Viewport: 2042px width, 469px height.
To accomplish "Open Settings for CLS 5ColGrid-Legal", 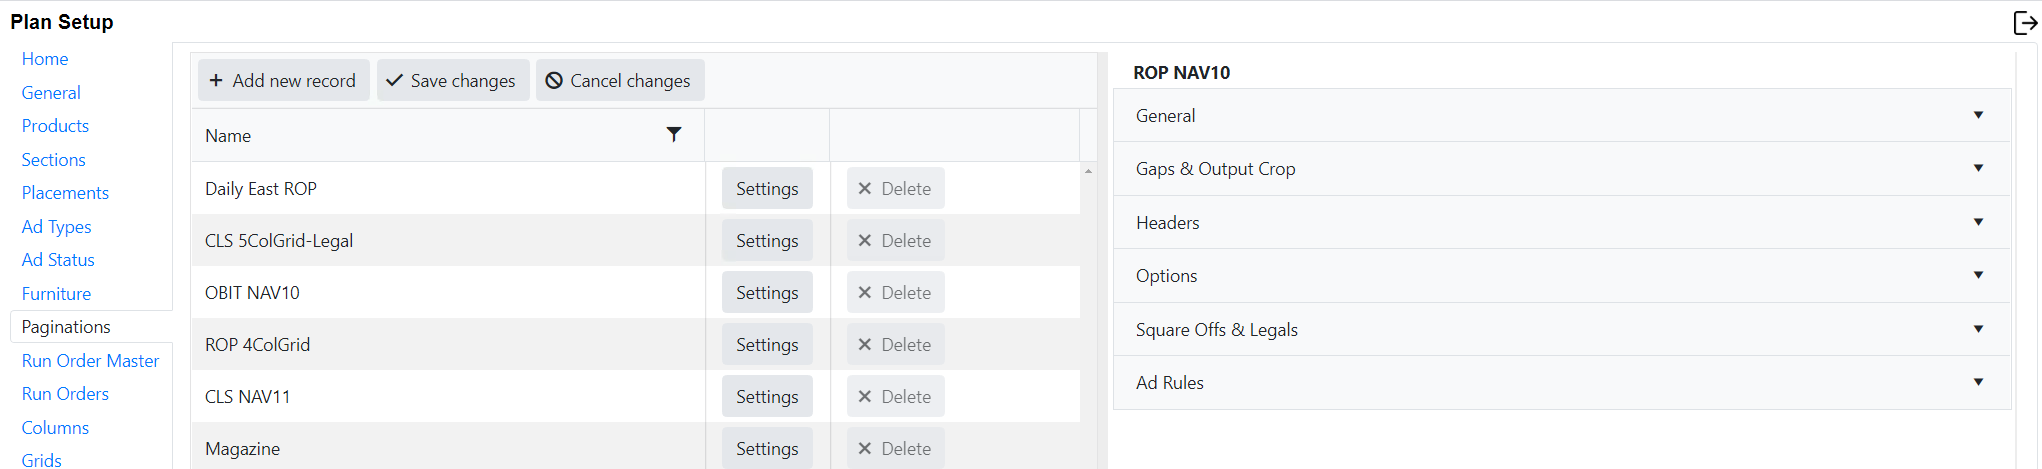I will pos(767,241).
